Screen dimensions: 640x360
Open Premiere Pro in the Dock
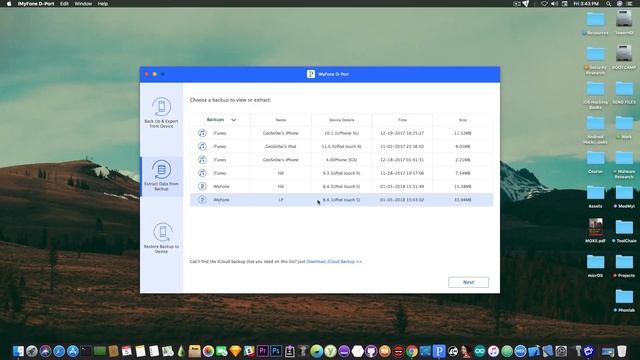click(x=262, y=351)
